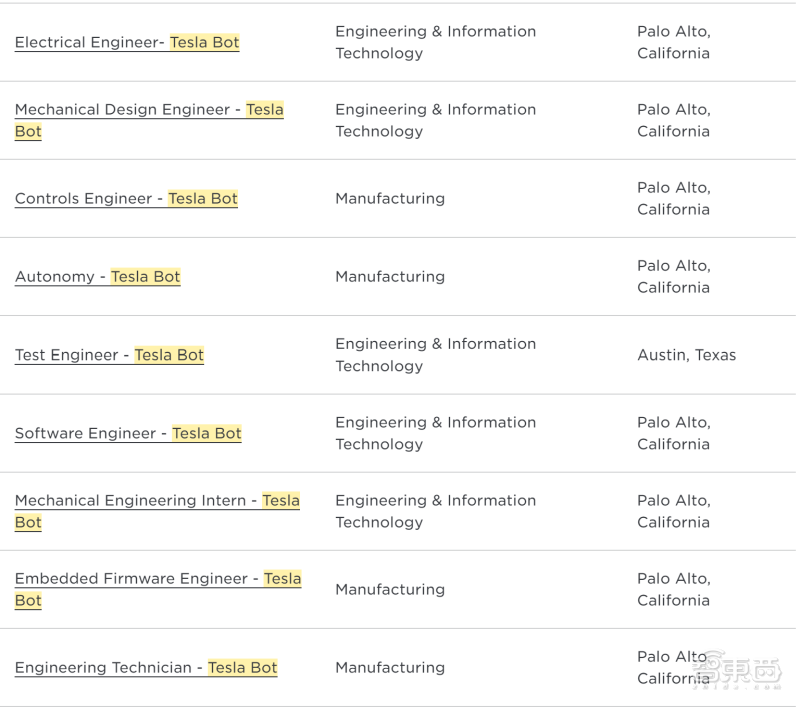This screenshot has height=707, width=800.
Task: Click Manufacturing category in Autonomy row
Action: pyautogui.click(x=390, y=277)
